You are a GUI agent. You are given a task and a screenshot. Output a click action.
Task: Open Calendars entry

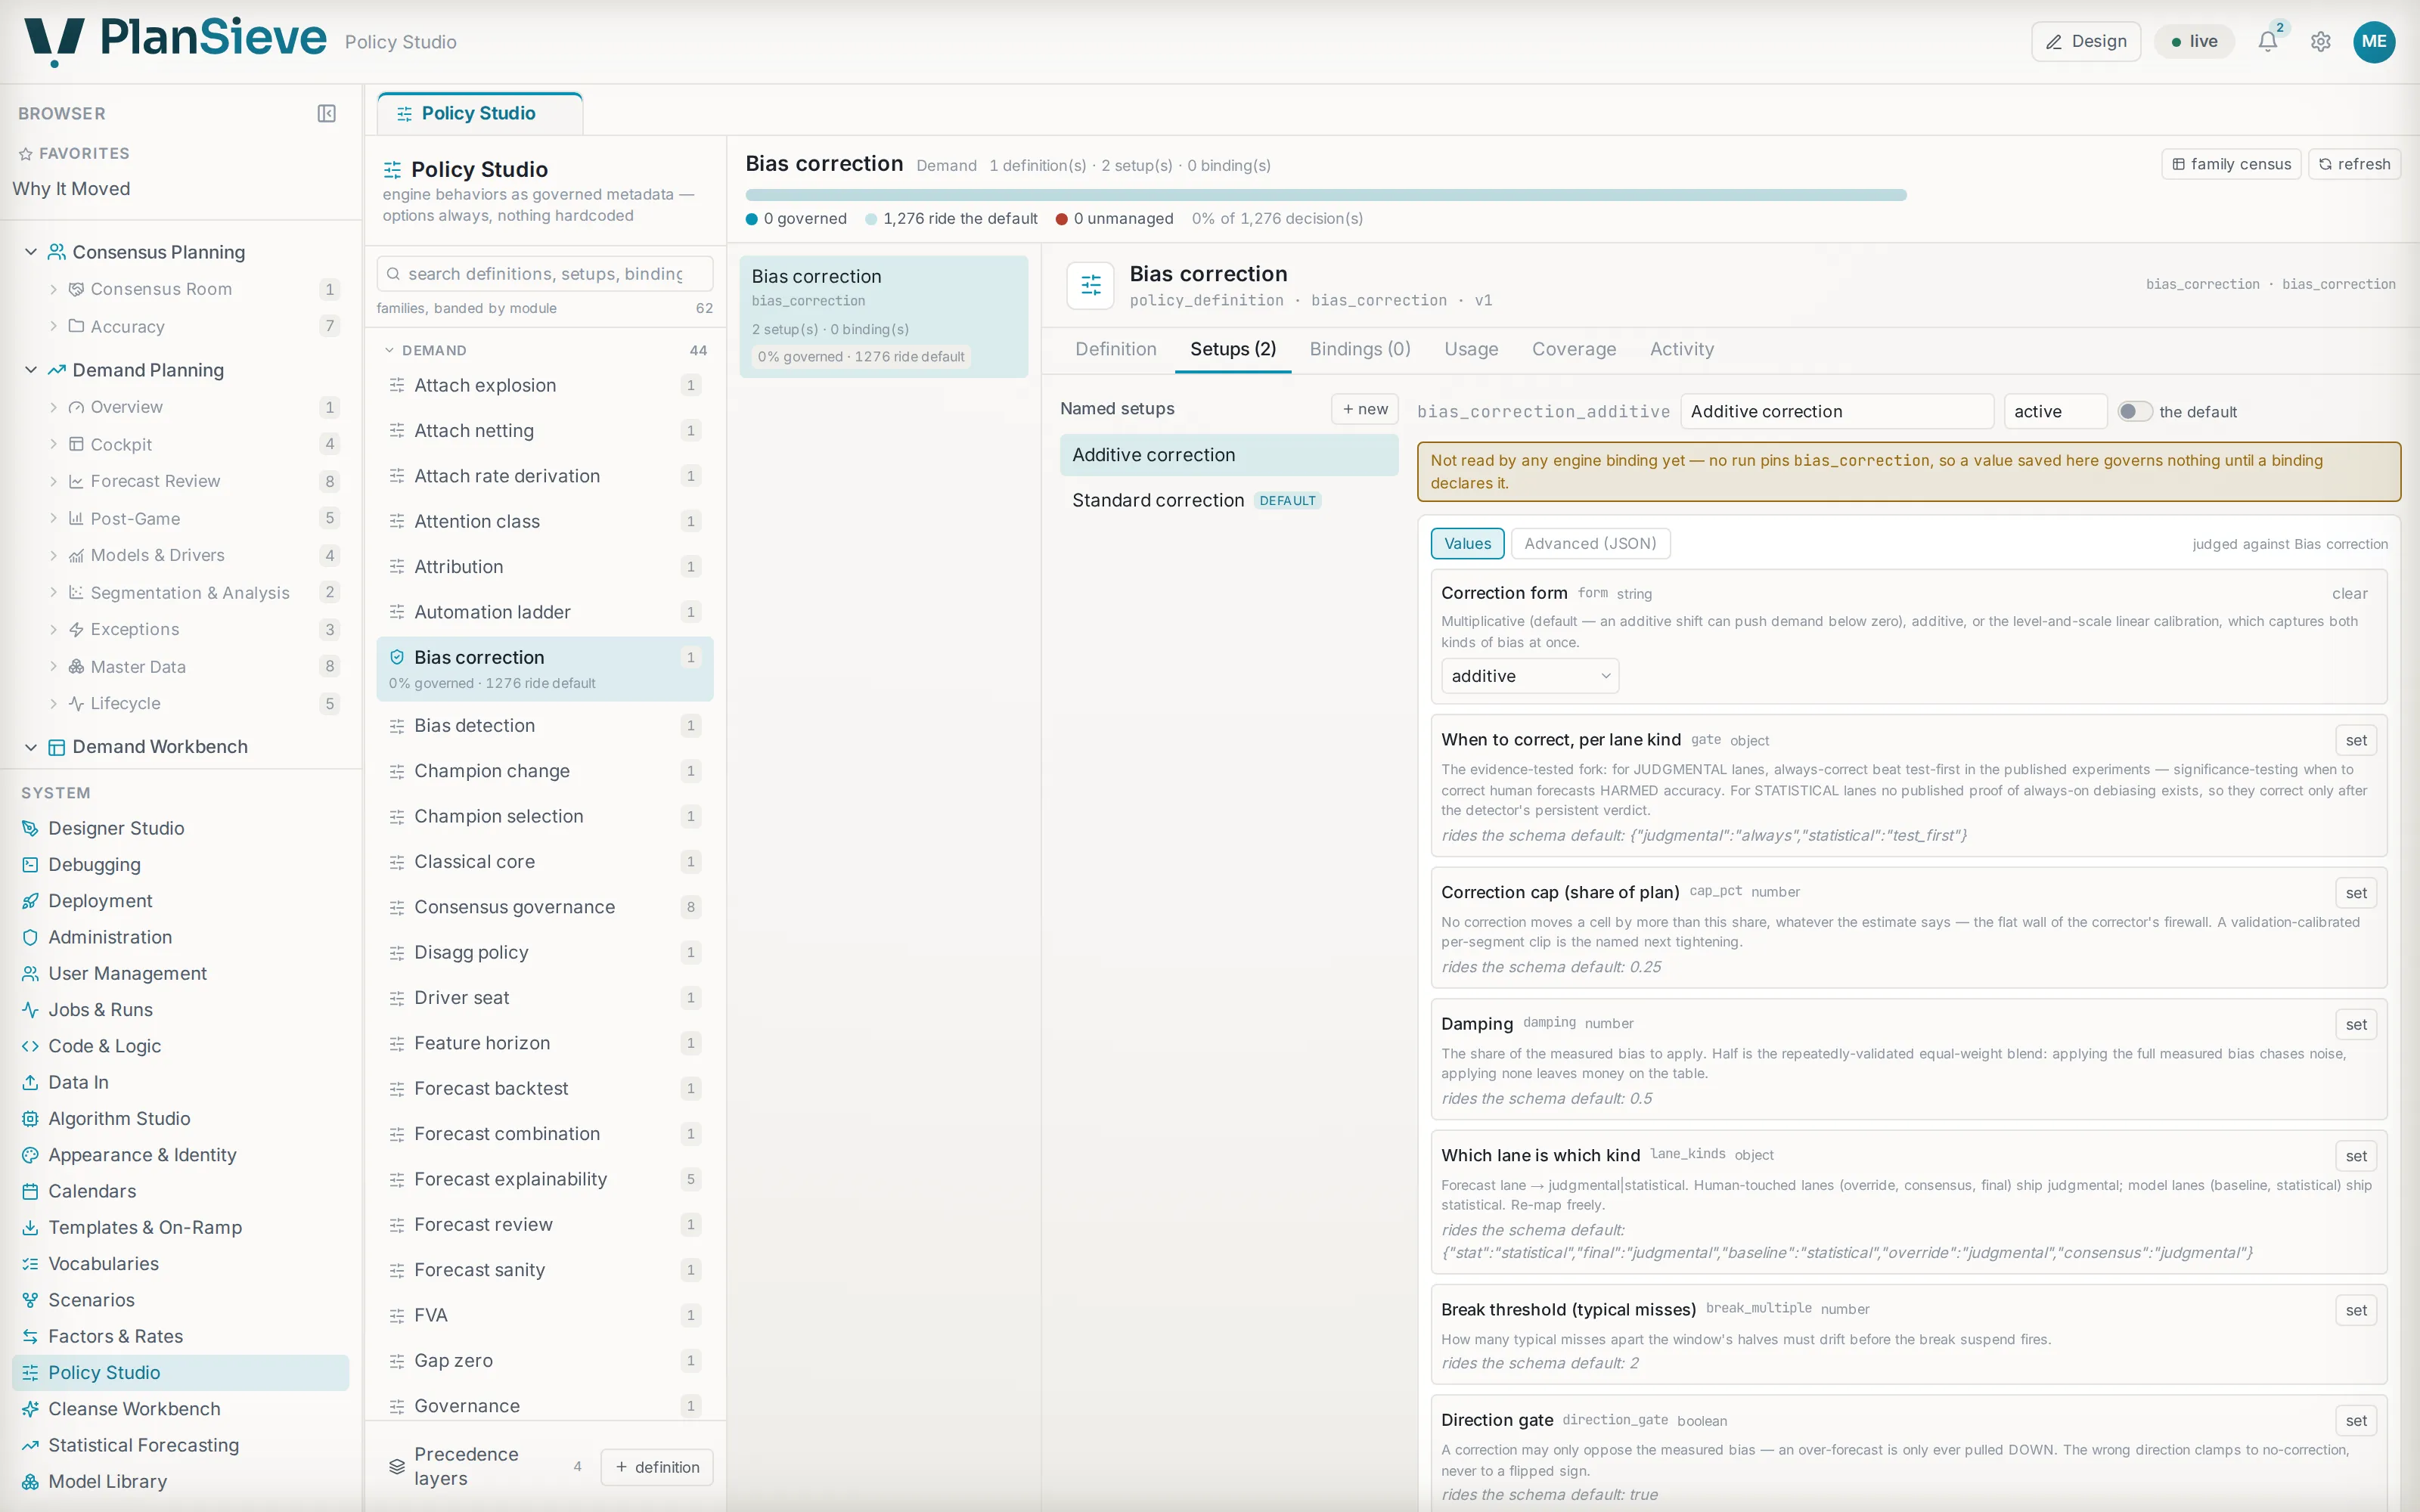[x=92, y=1191]
